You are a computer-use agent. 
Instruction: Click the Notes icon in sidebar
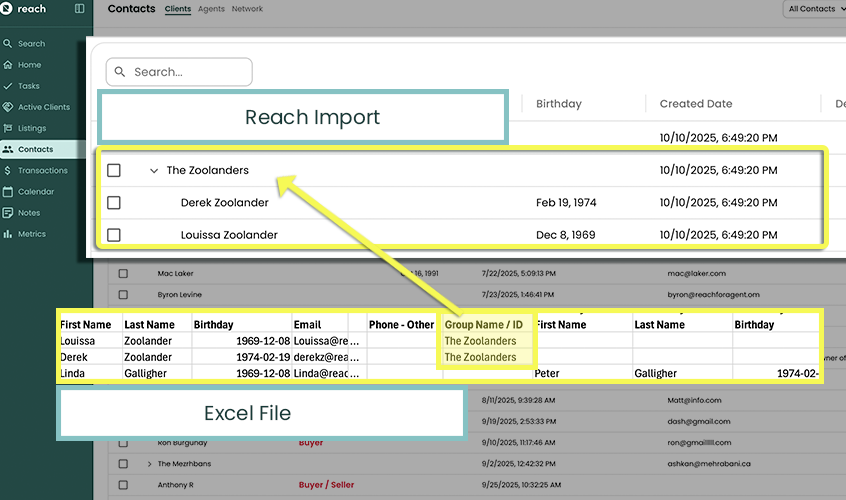8,213
